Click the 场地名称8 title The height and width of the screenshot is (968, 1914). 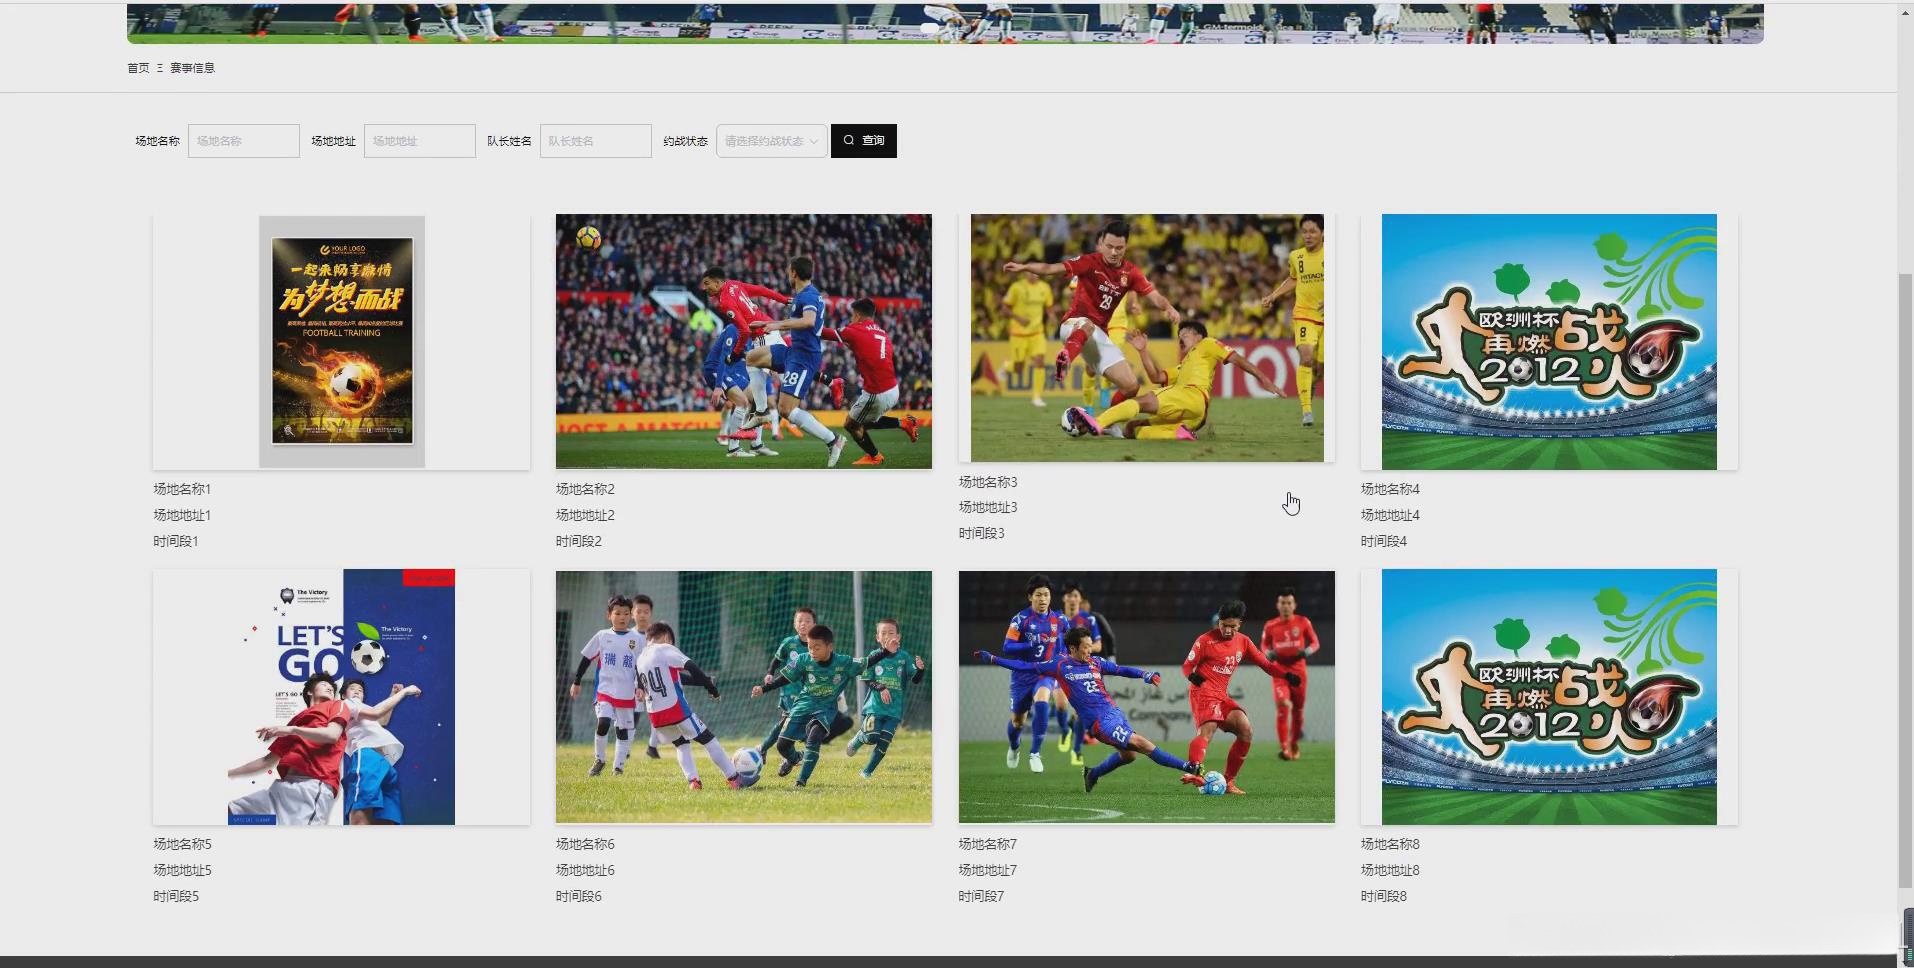point(1390,844)
